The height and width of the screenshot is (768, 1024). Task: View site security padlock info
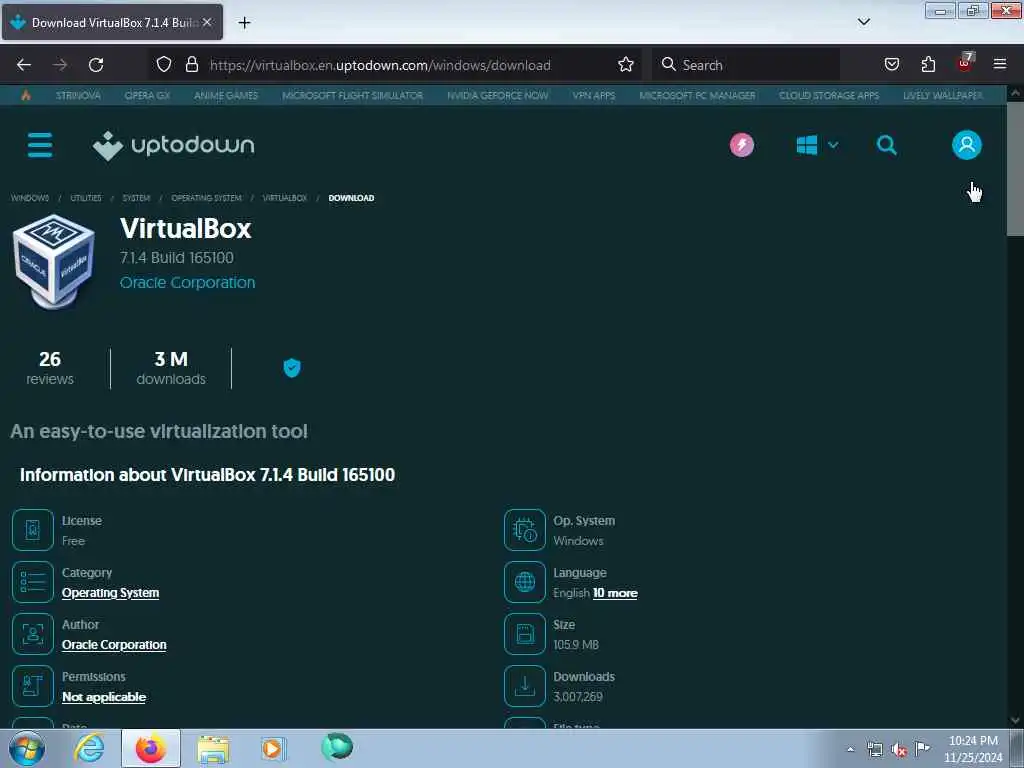(x=191, y=64)
